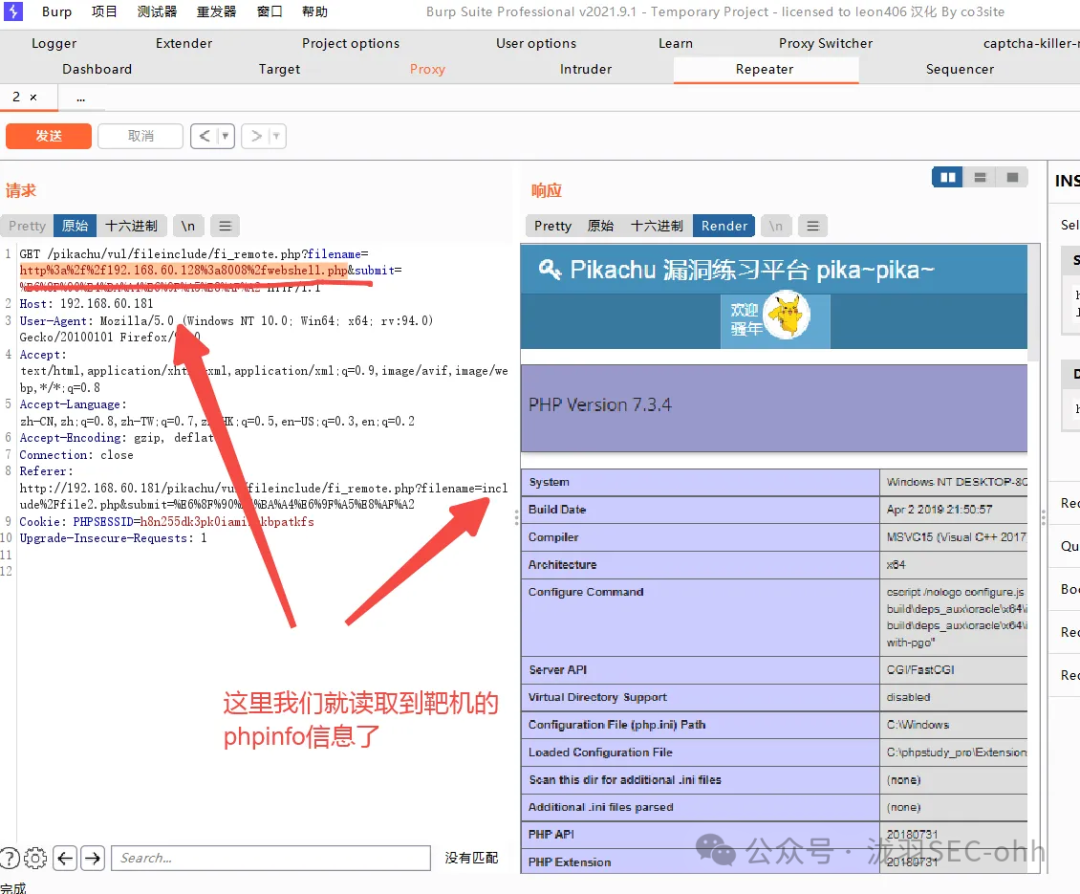Go forward to next request history

(256, 136)
